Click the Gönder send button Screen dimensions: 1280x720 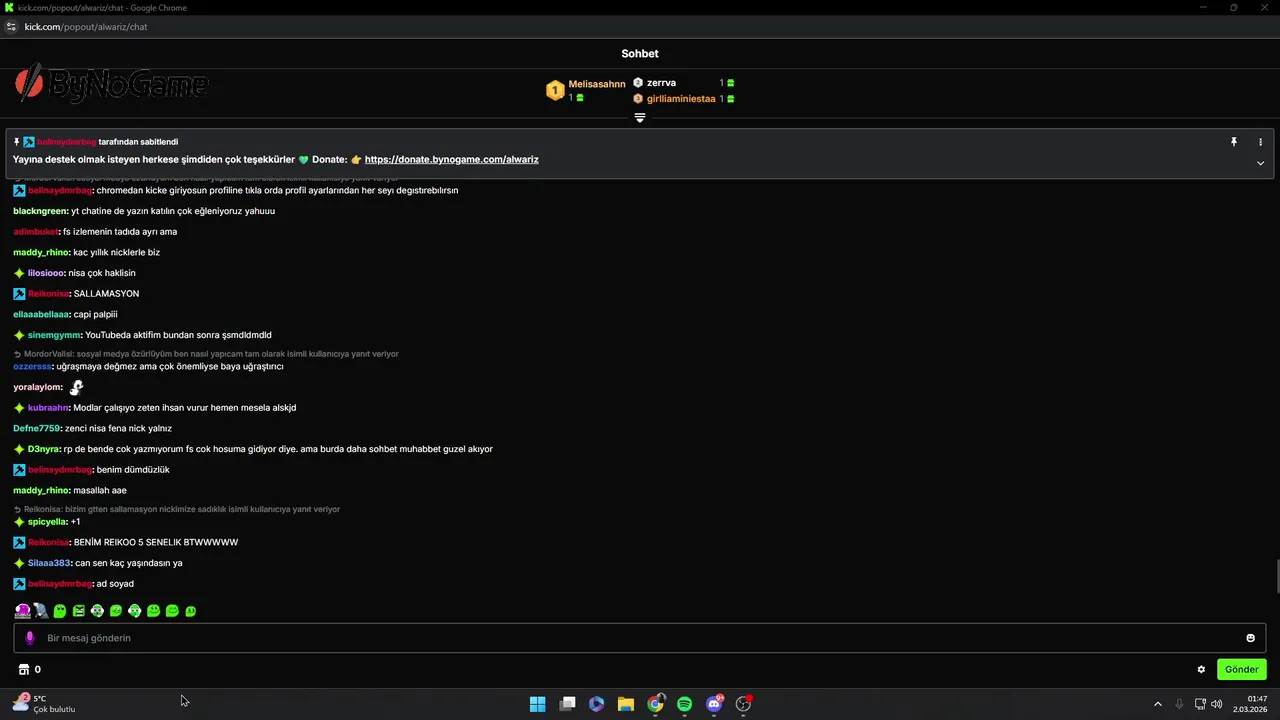[x=1241, y=669]
